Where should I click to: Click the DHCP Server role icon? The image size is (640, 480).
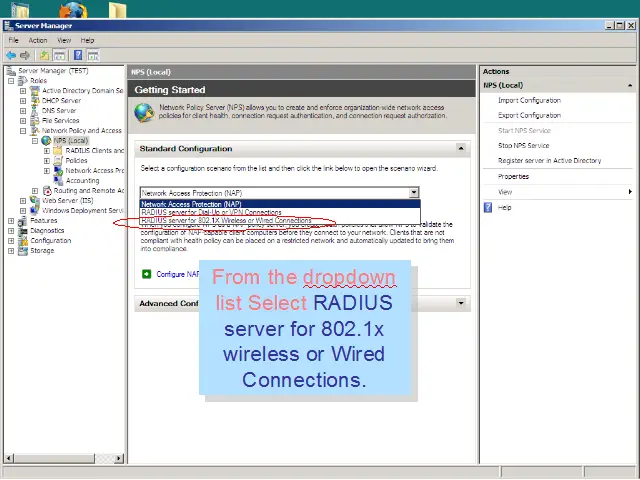[x=34, y=100]
